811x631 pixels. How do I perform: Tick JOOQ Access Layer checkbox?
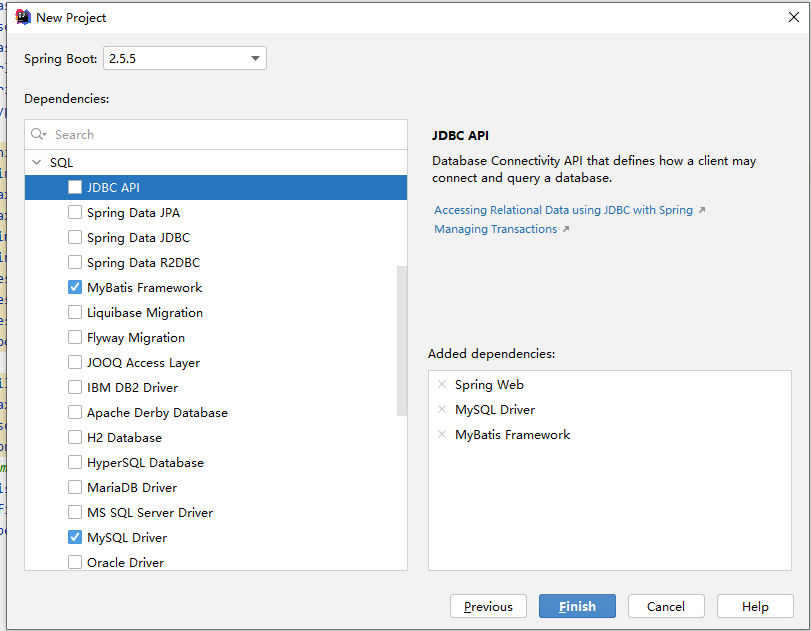click(x=75, y=362)
